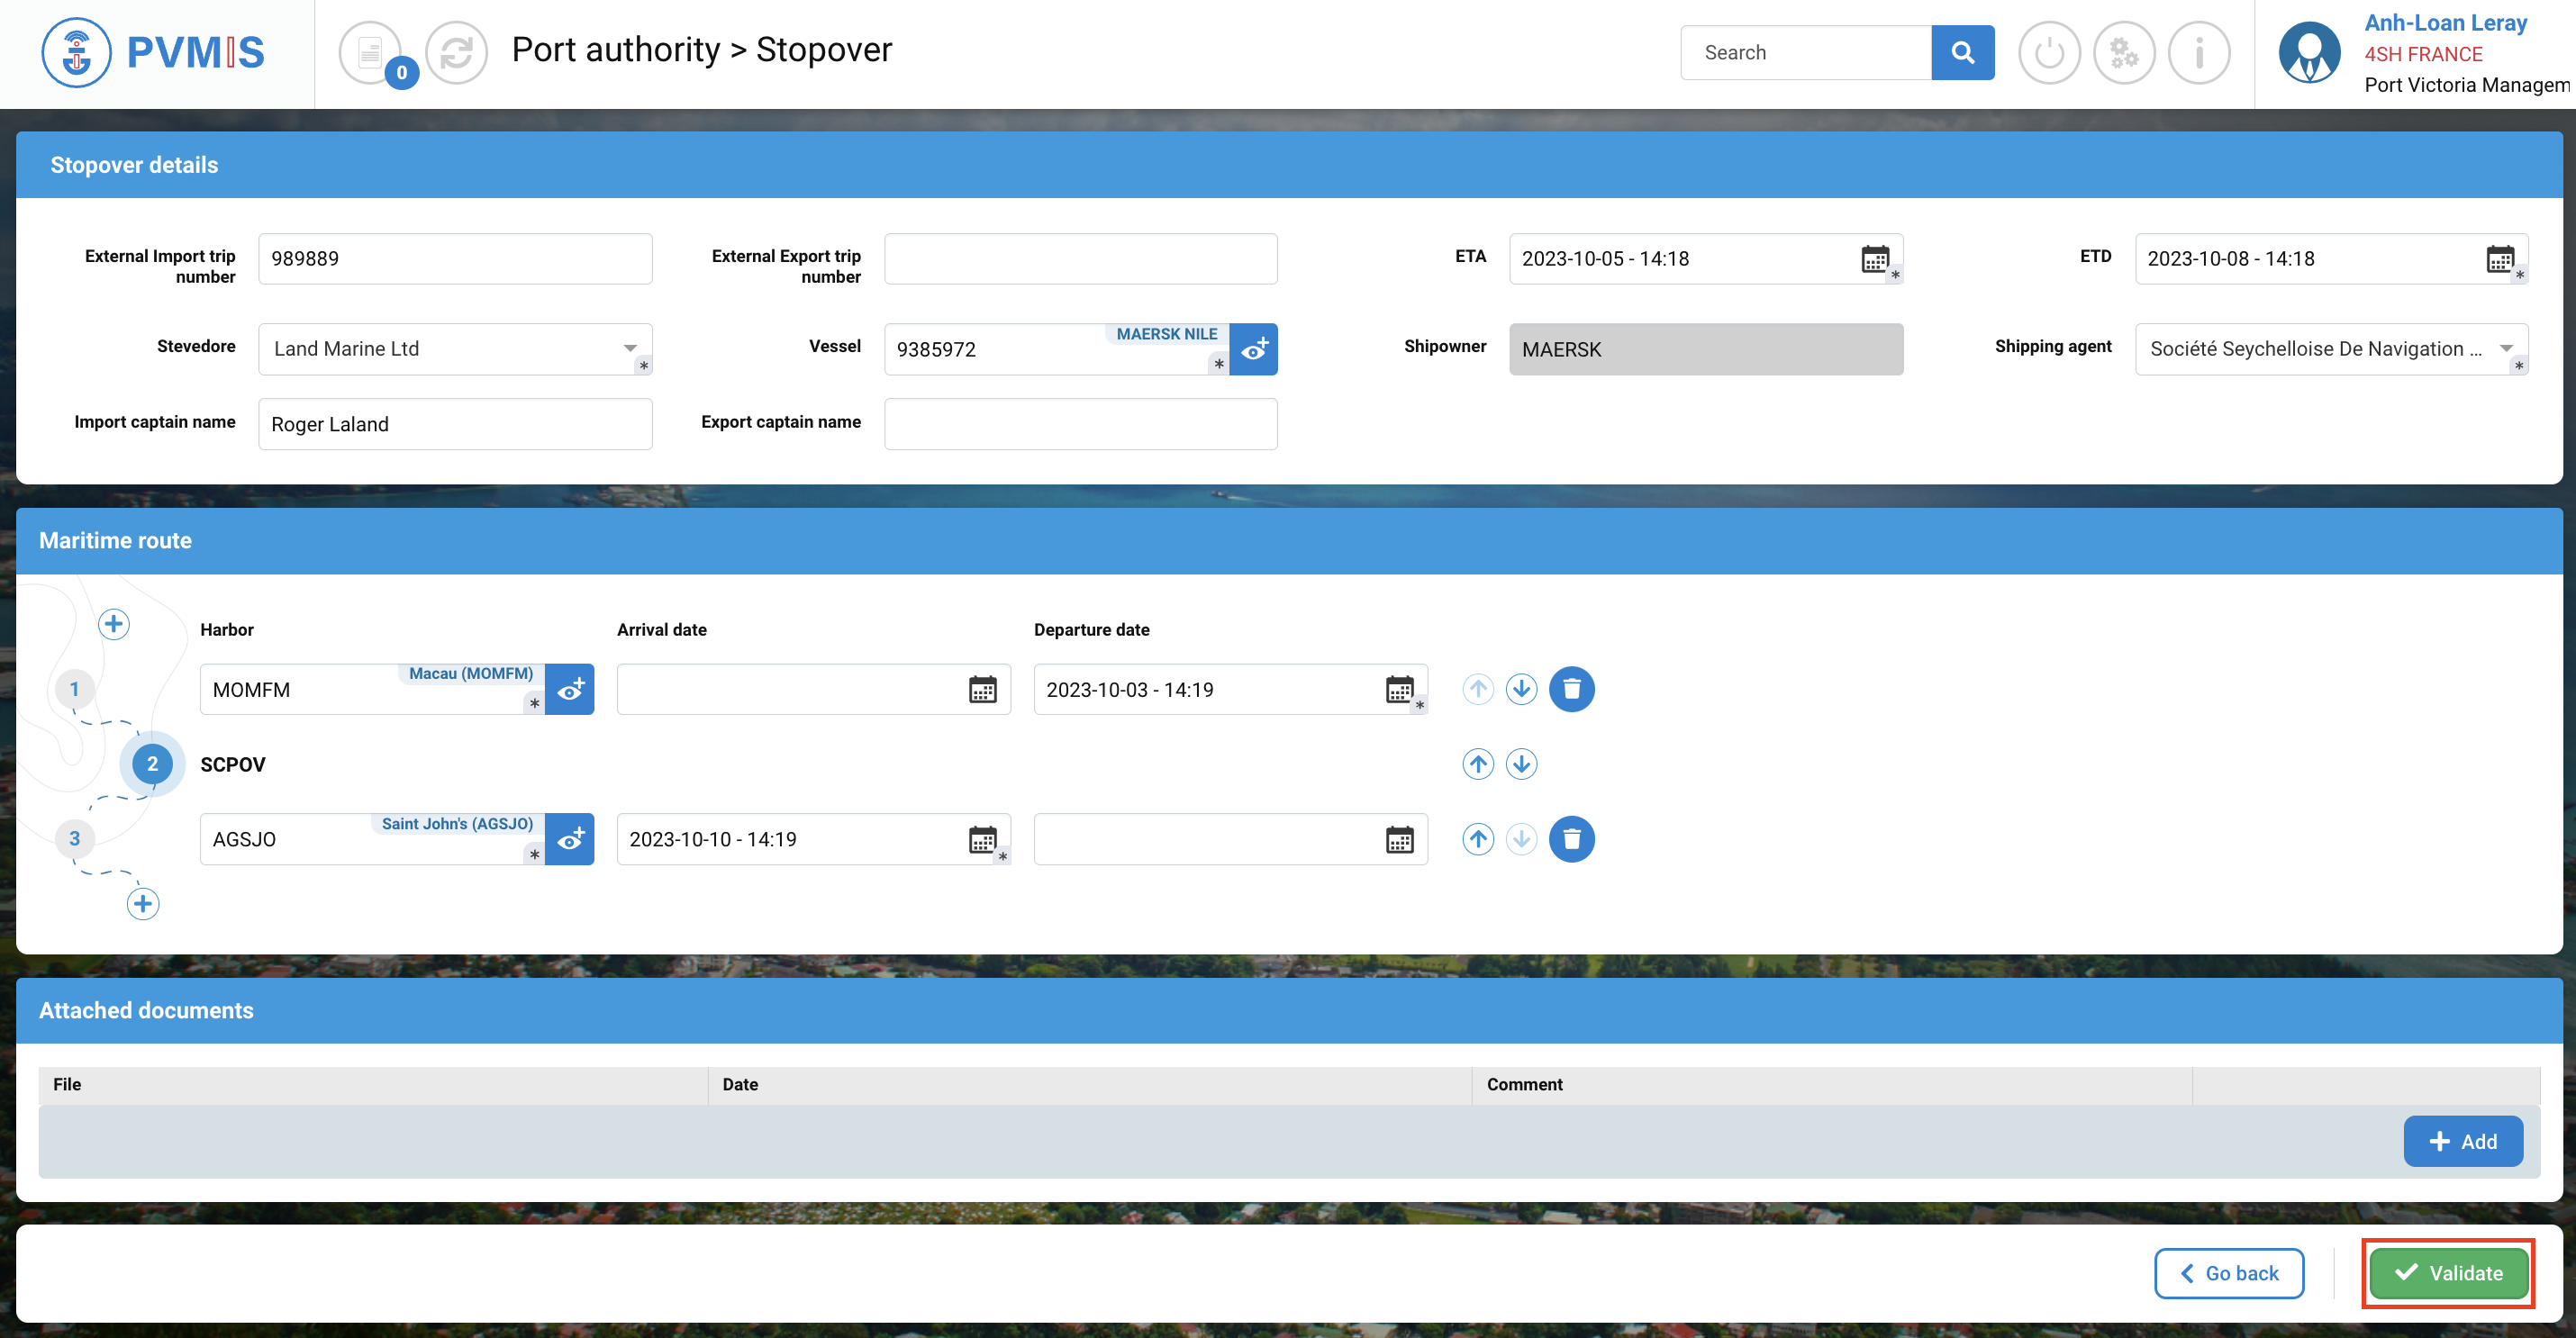Viewport: 2576px width, 1338px height.
Task: Open the settings gears icon
Action: [2123, 53]
